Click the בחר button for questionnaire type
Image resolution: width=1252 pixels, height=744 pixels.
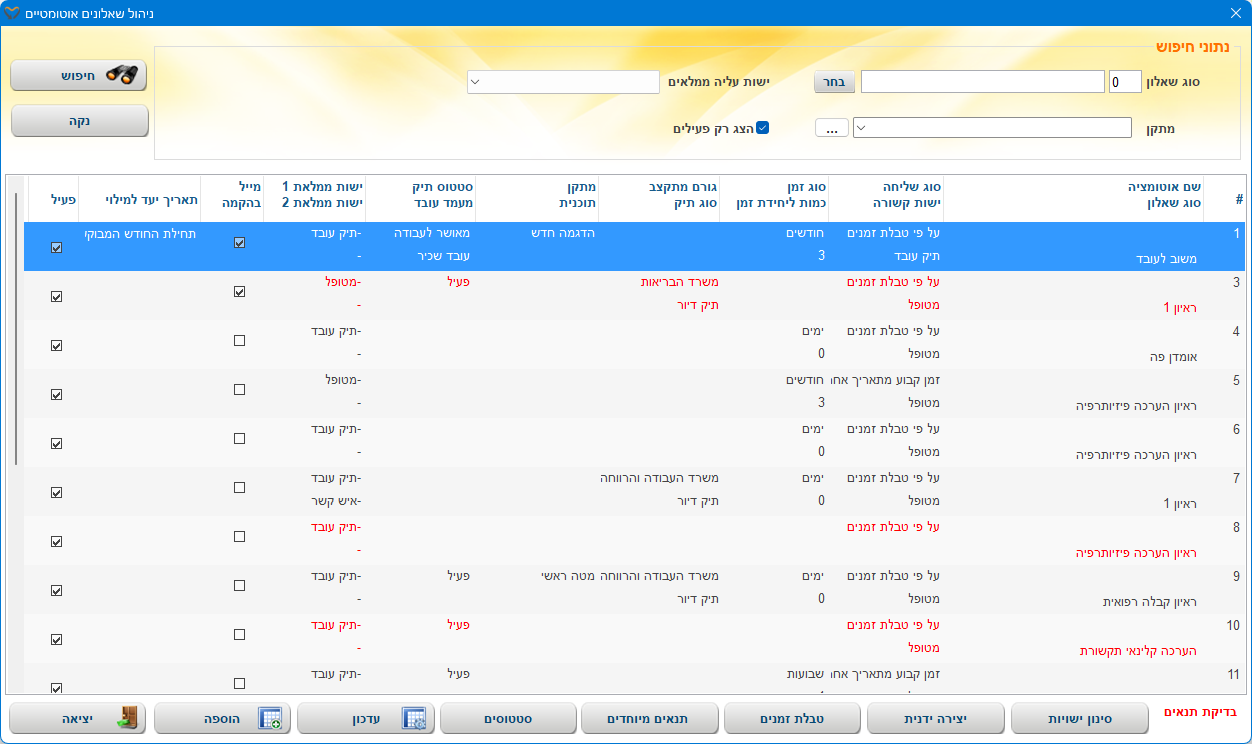point(834,81)
